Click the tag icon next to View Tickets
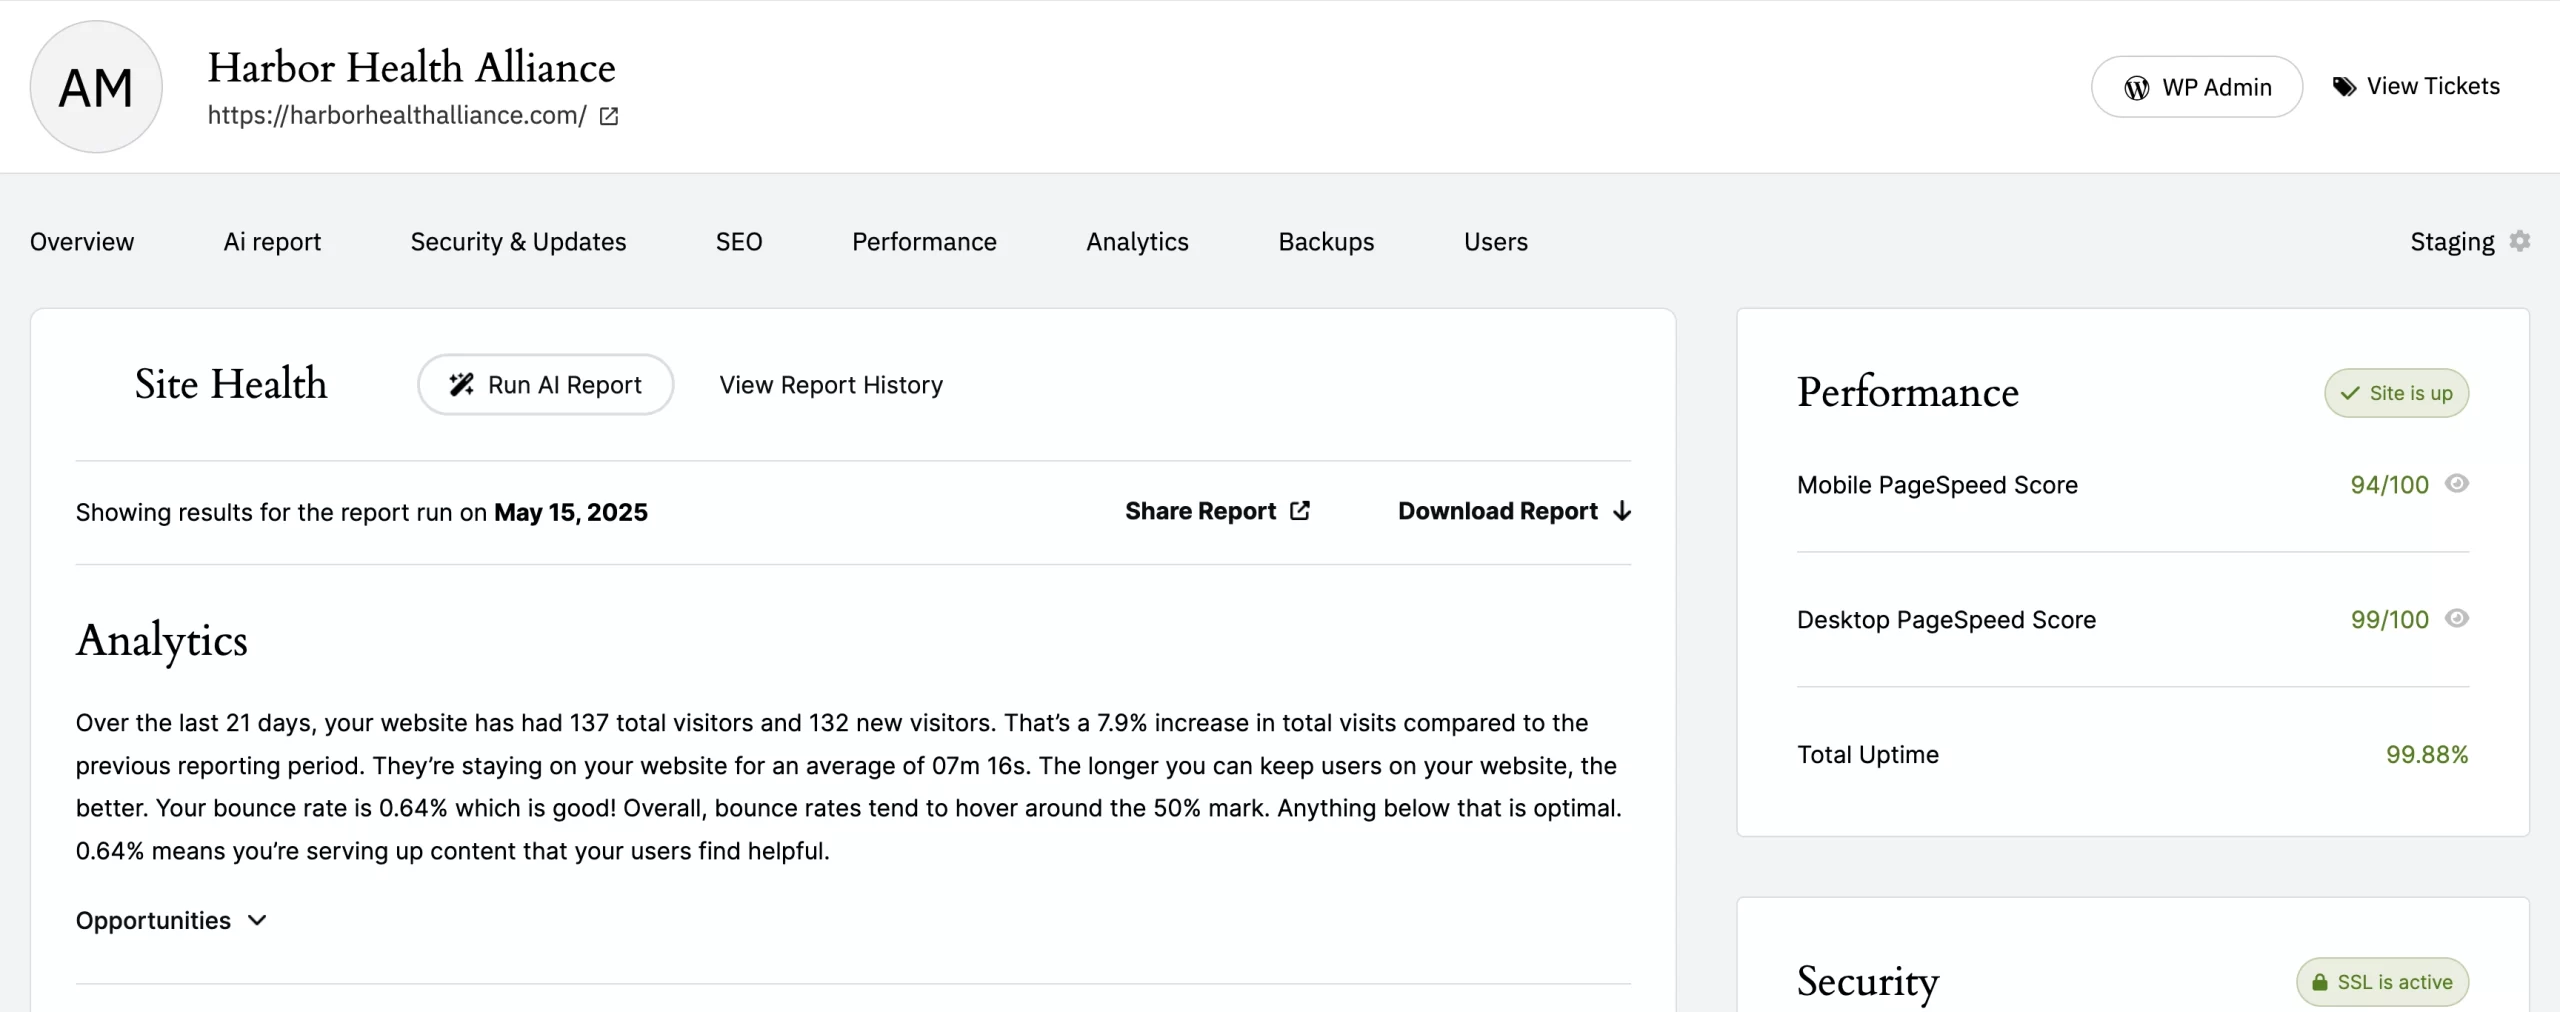This screenshot has width=2560, height=1012. coord(2344,87)
